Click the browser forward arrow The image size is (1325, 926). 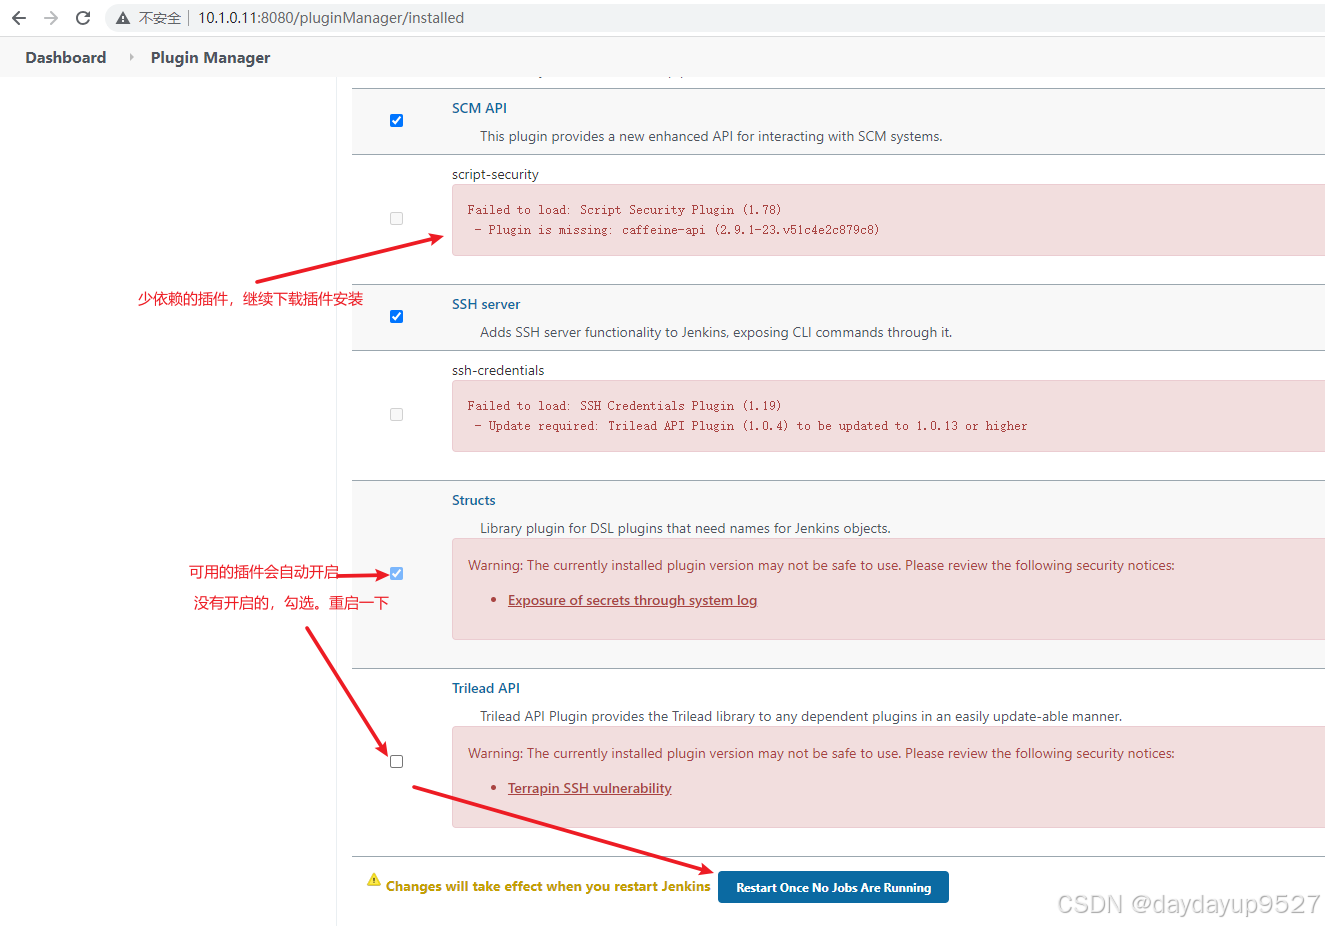click(51, 18)
